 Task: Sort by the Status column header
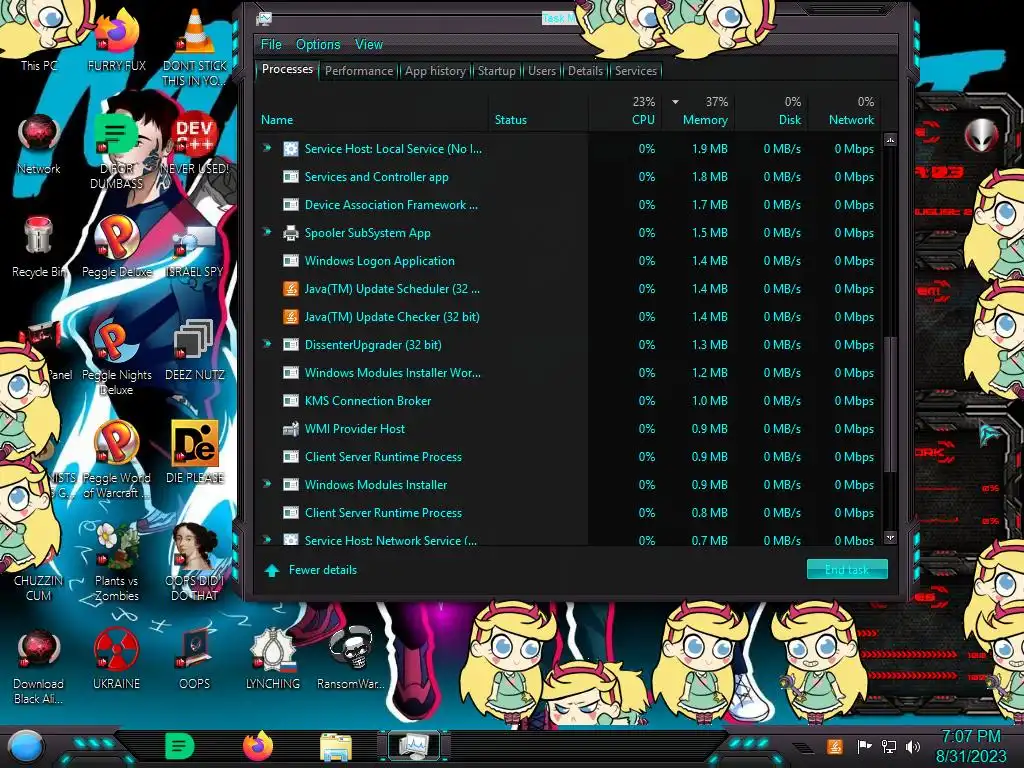pos(539,112)
